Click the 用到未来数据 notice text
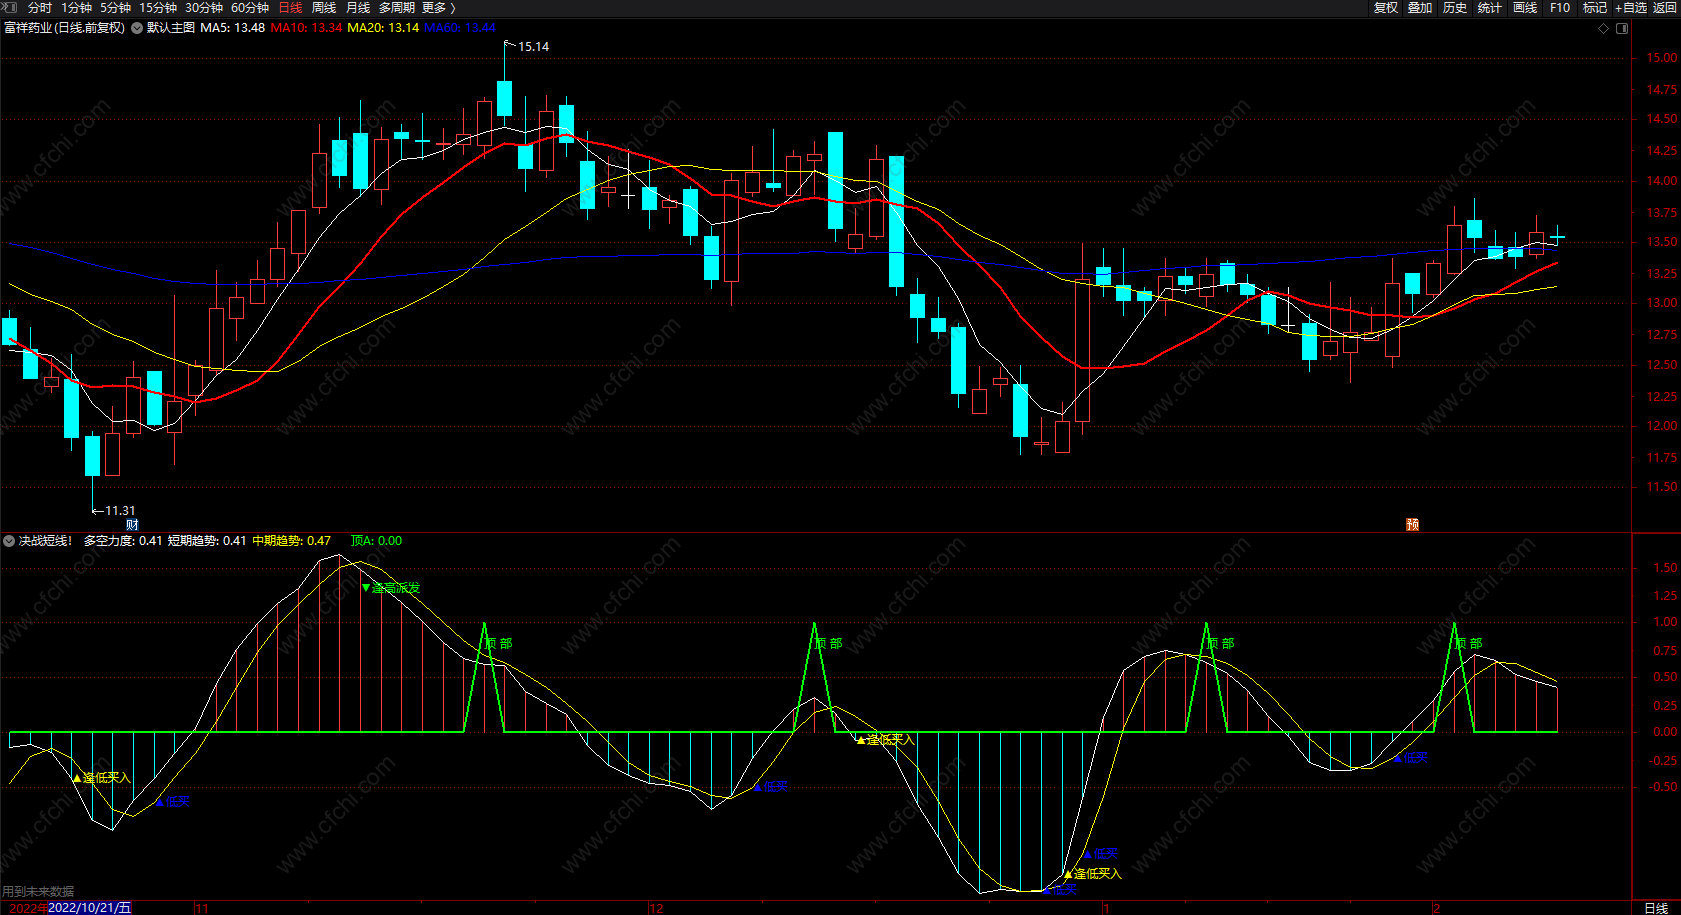The width and height of the screenshot is (1681, 915). point(38,892)
